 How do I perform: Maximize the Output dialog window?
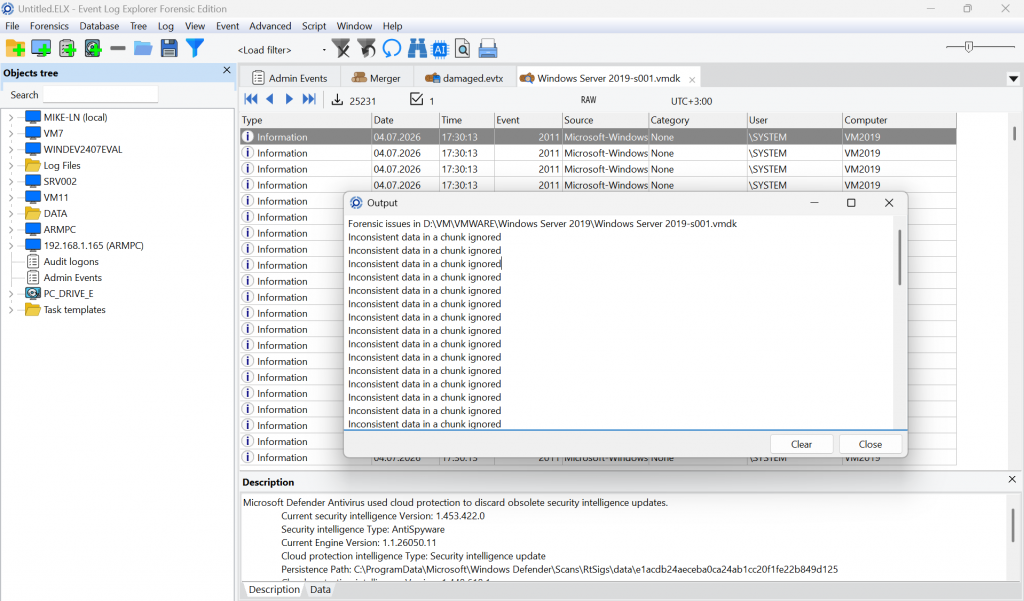tap(851, 203)
